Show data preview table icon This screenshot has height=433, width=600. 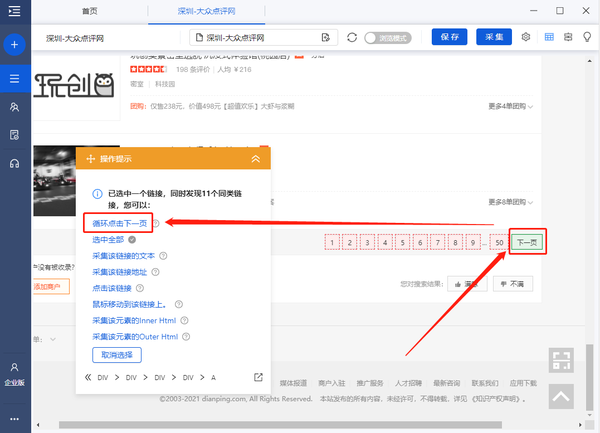coord(549,37)
